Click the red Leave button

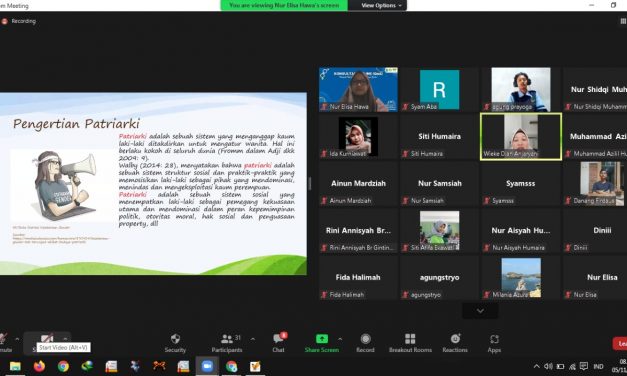click(620, 344)
